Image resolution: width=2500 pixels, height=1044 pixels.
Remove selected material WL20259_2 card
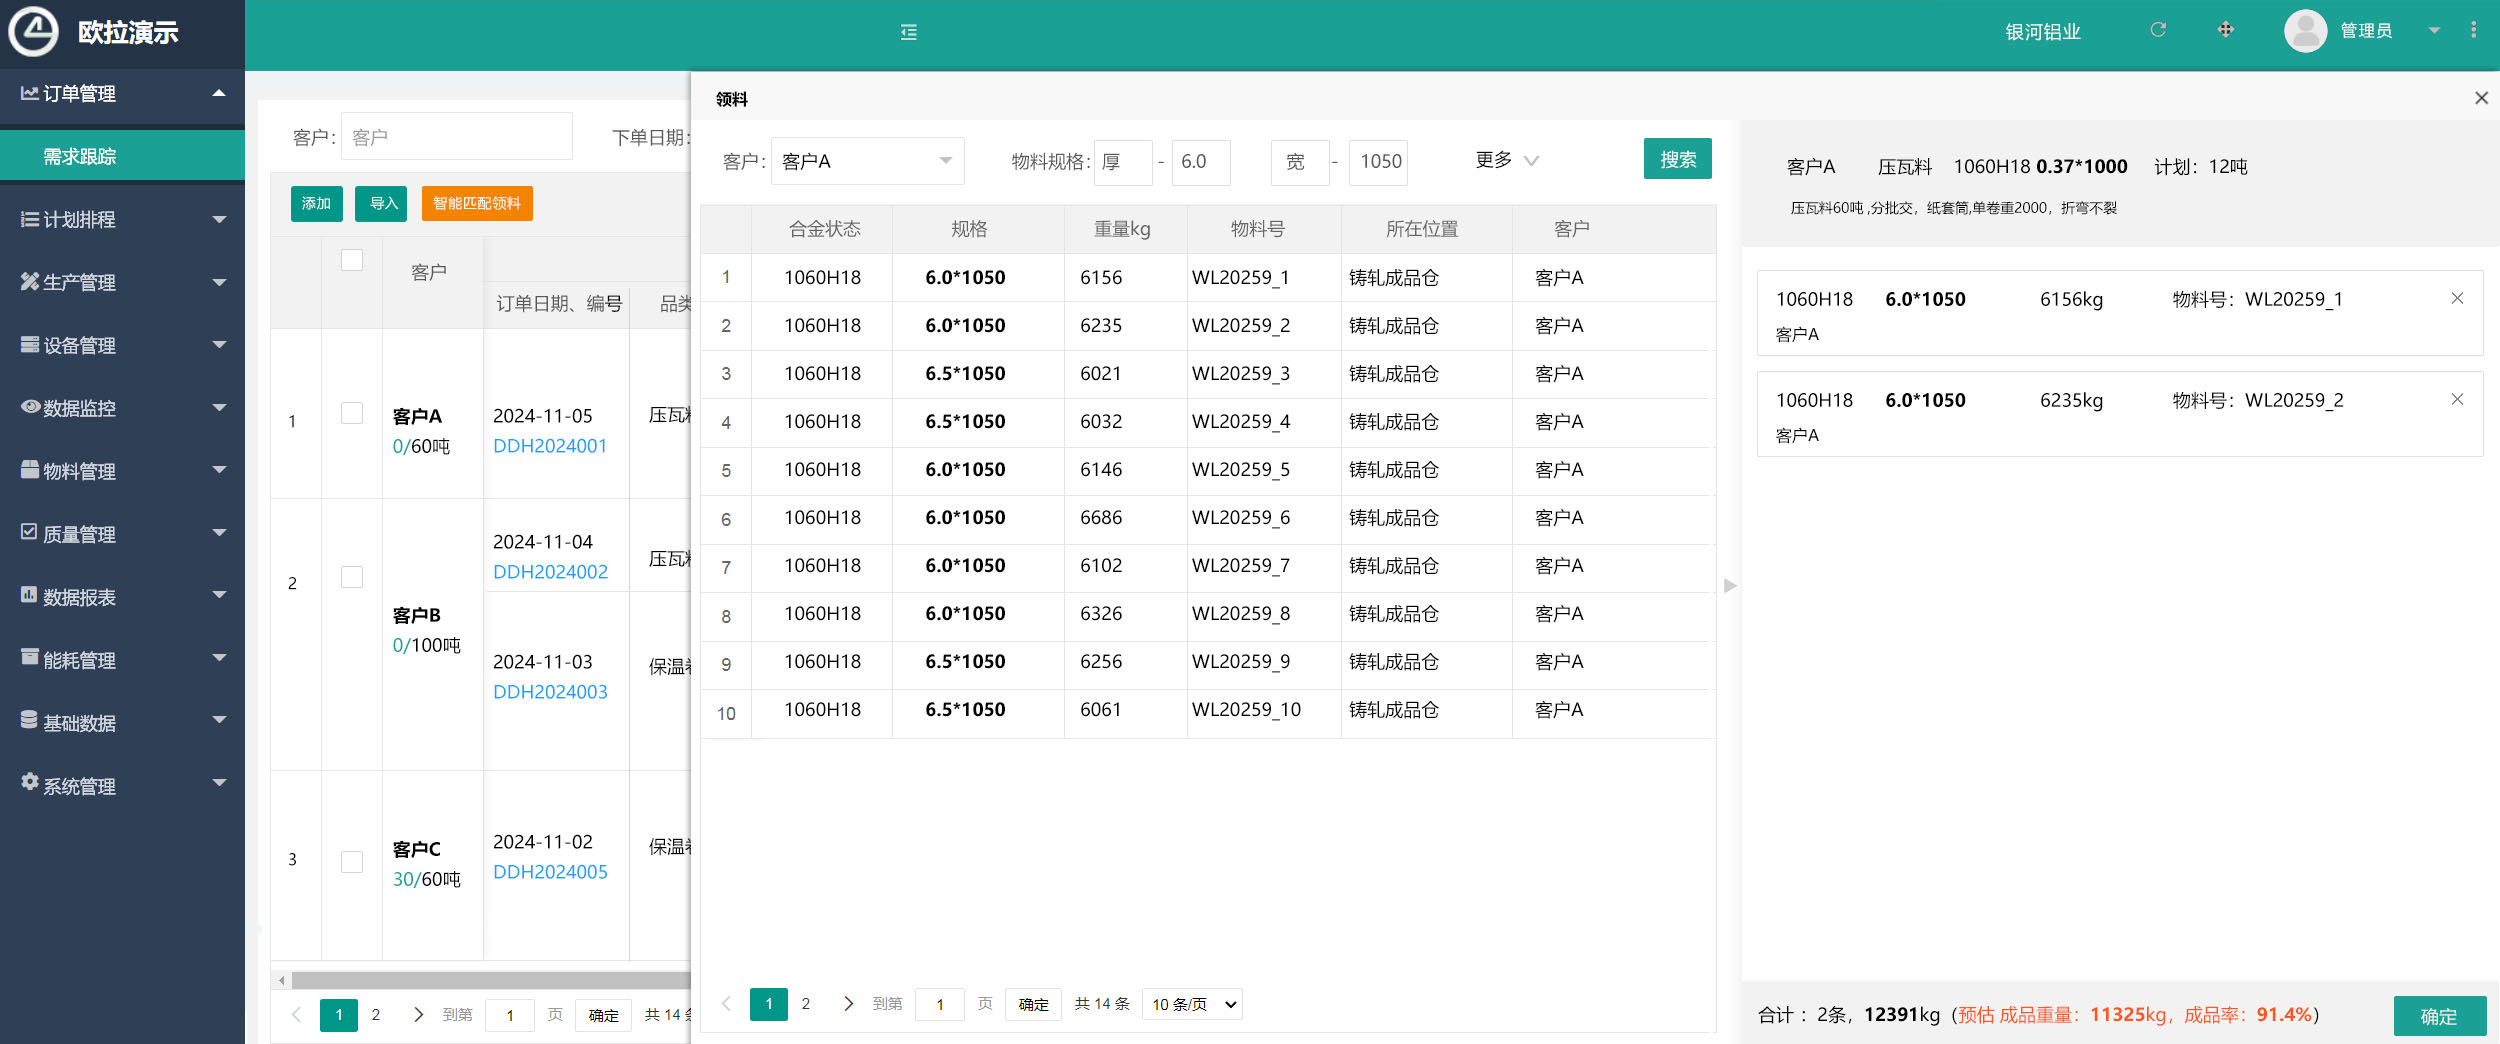2457,399
